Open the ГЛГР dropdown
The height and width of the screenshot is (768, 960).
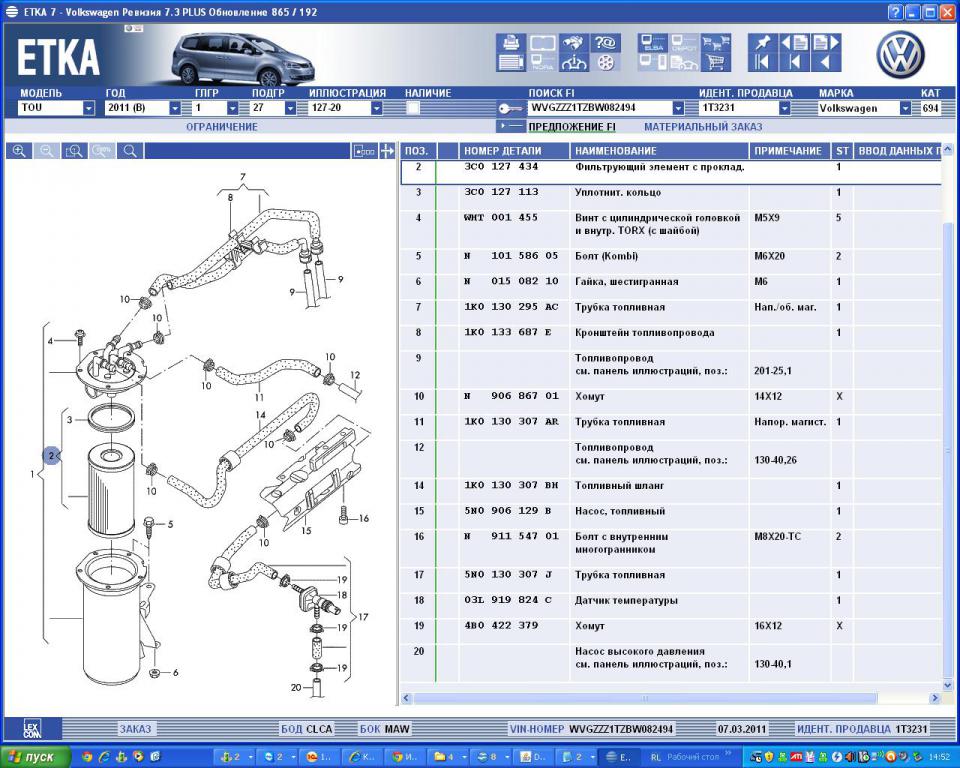[x=233, y=108]
